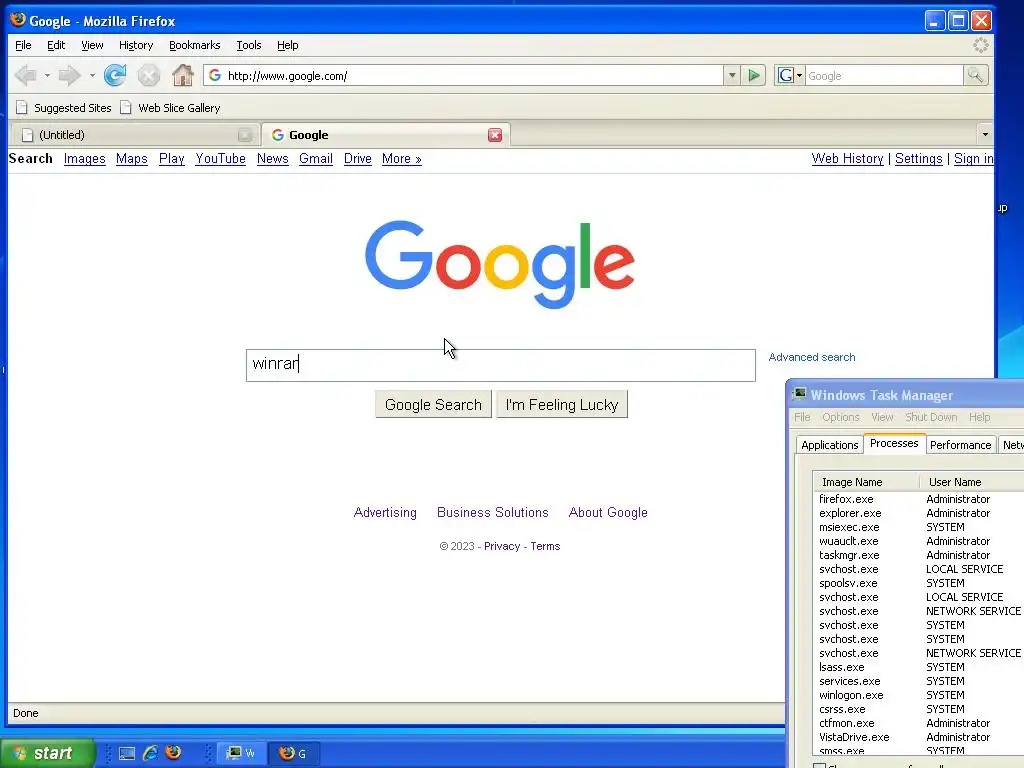Viewport: 1024px width, 768px height.
Task: Select the taskmgr.exe process row
Action: pos(920,555)
